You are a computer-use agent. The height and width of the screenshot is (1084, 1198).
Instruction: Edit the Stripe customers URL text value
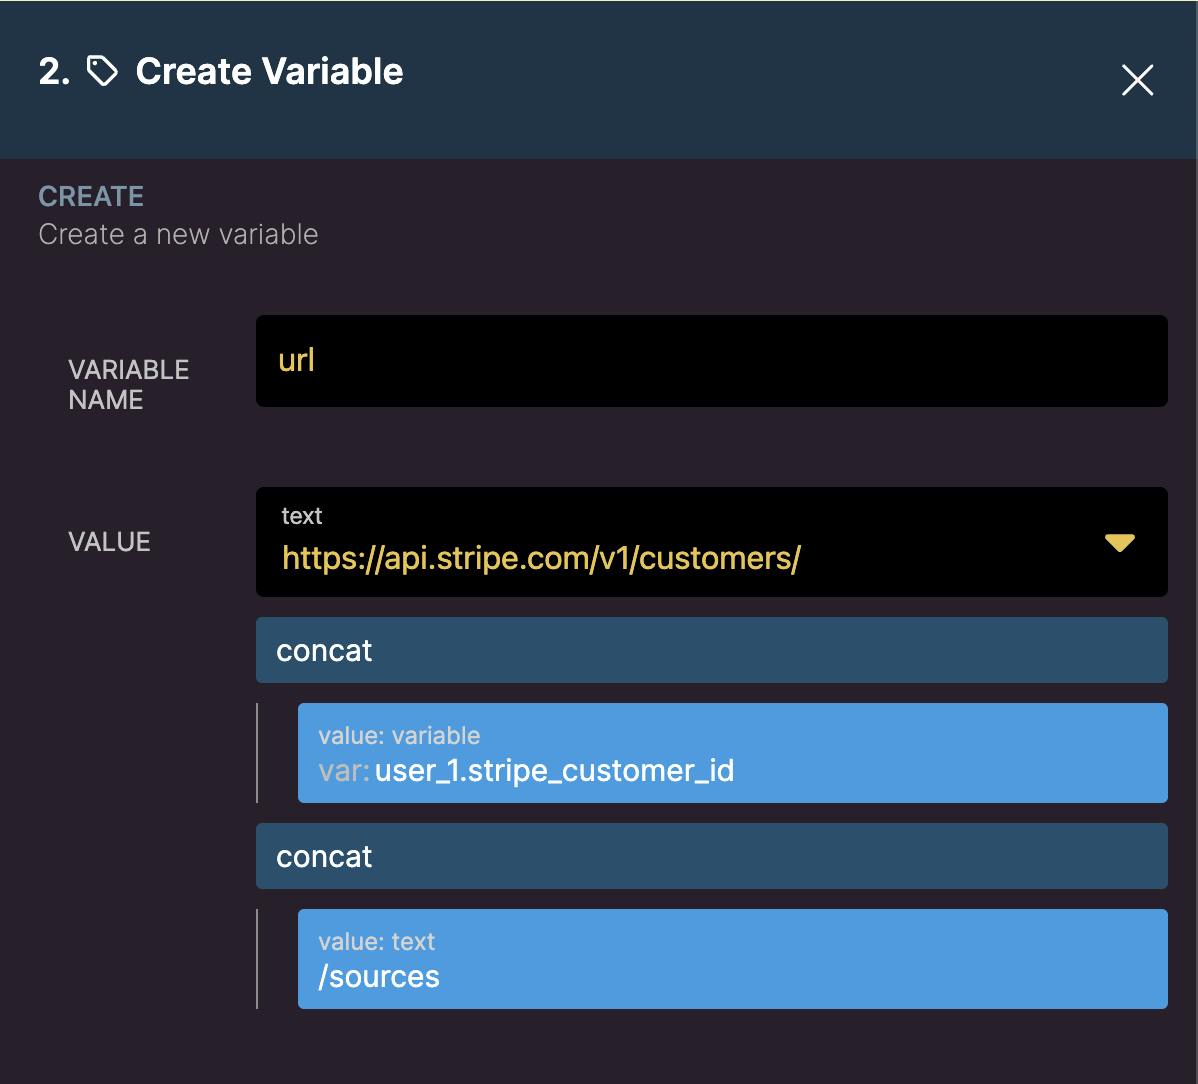[x=541, y=558]
